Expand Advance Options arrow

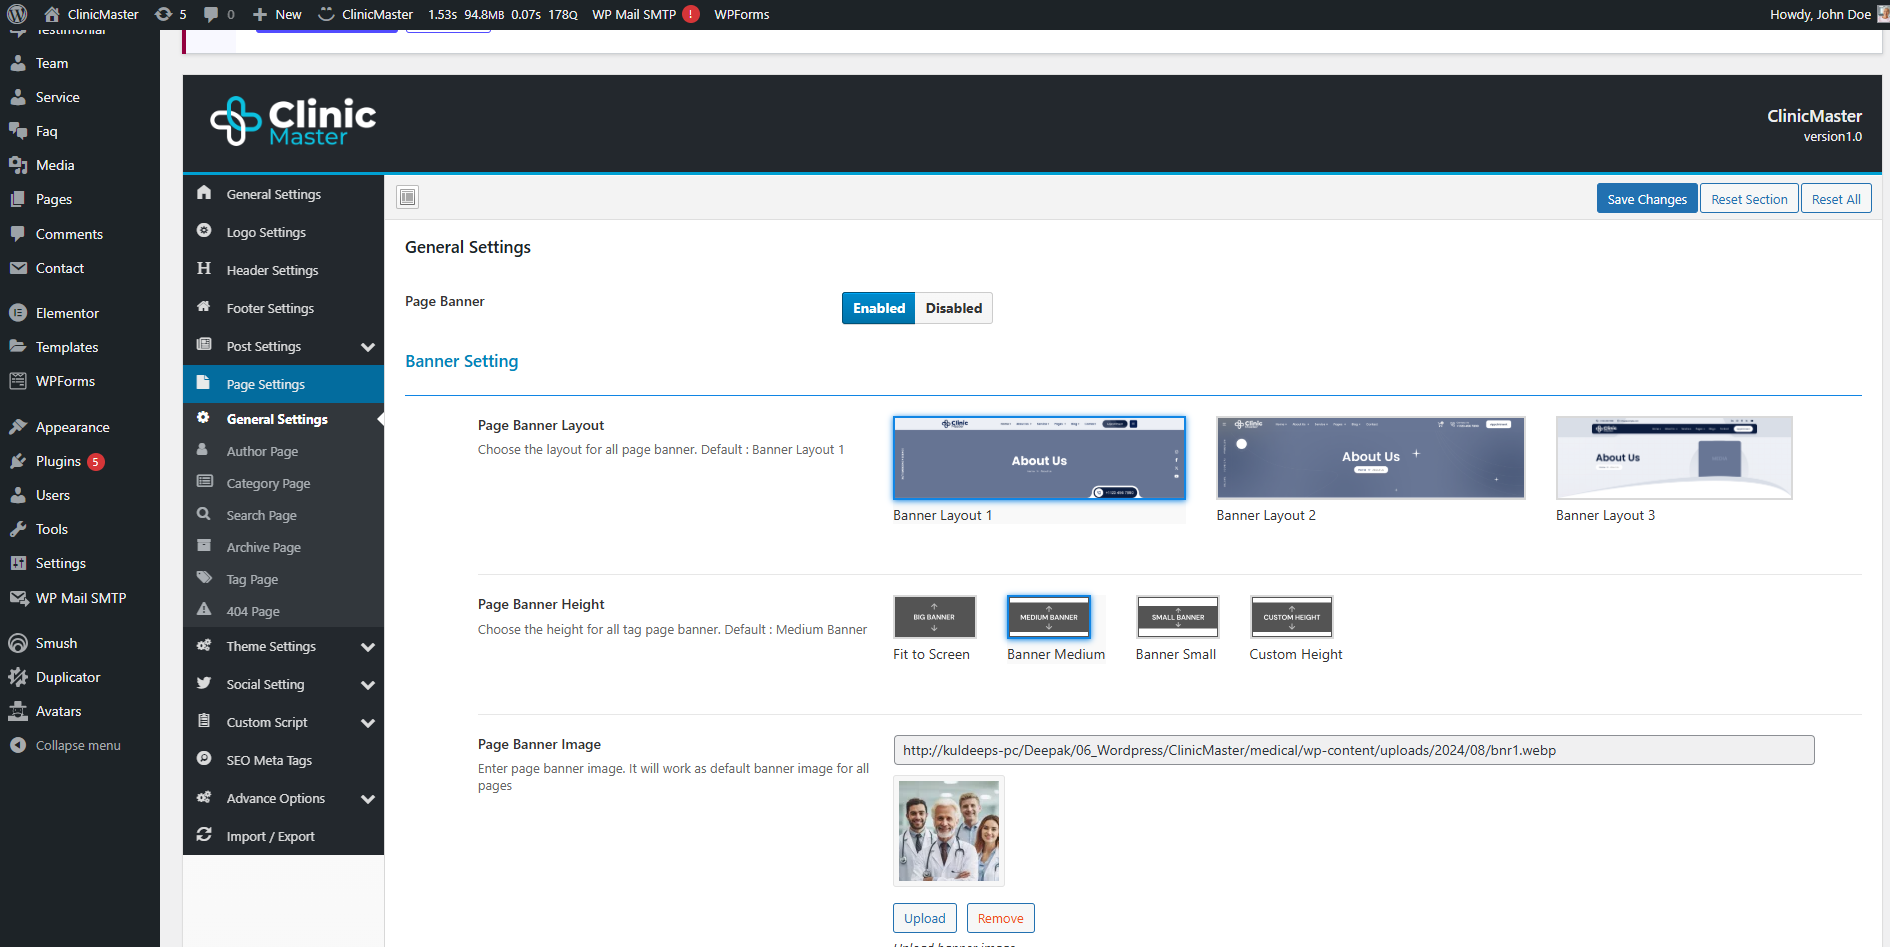(x=367, y=799)
